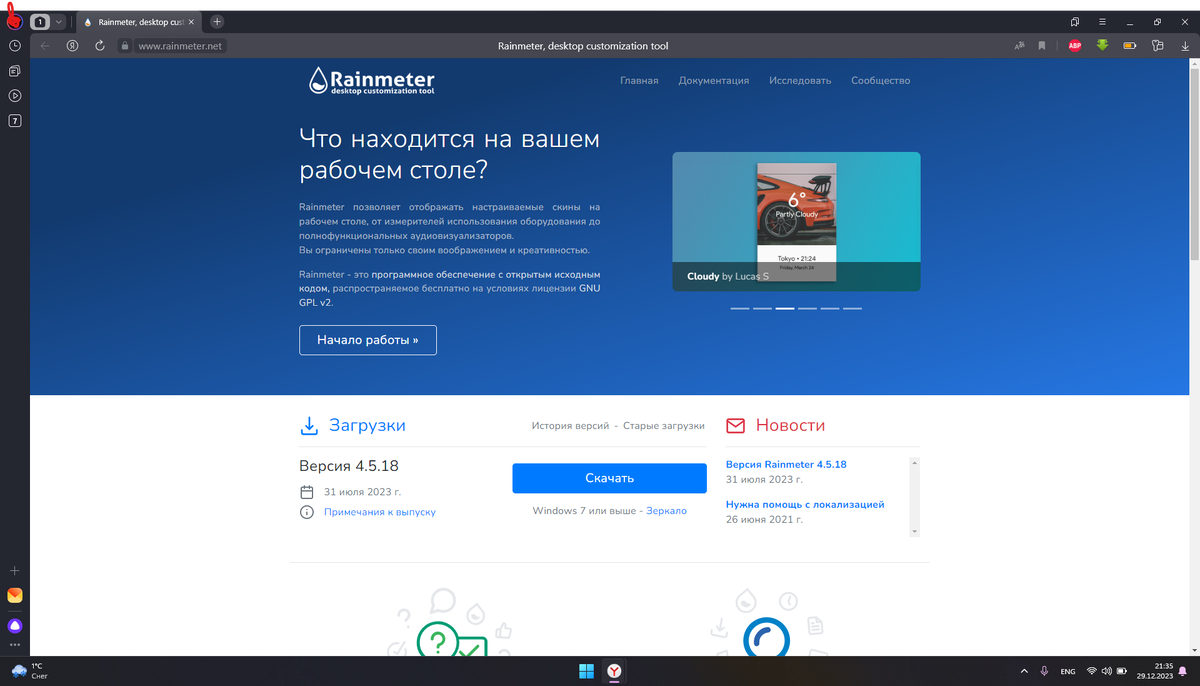This screenshot has height=686, width=1200.
Task: Click the blue Скачать download button
Action: [610, 478]
